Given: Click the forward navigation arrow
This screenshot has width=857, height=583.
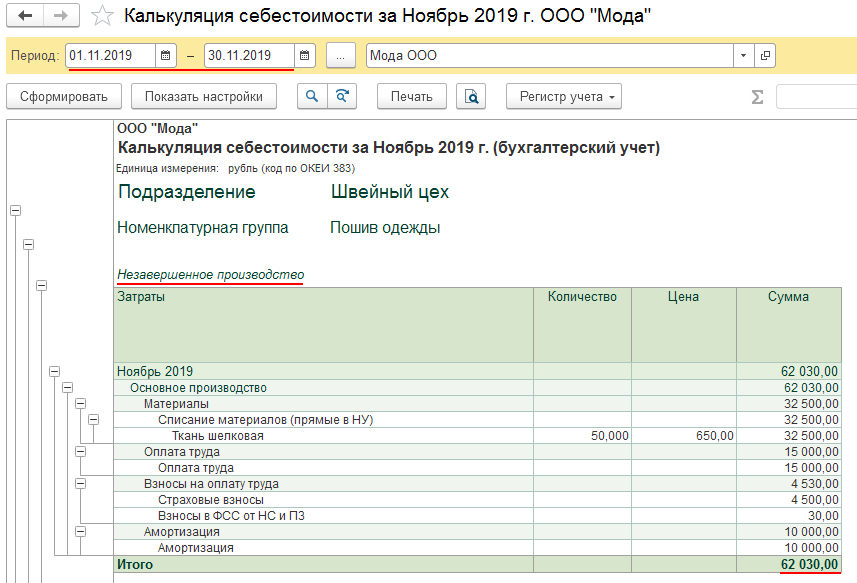Looking at the screenshot, I should [x=60, y=16].
